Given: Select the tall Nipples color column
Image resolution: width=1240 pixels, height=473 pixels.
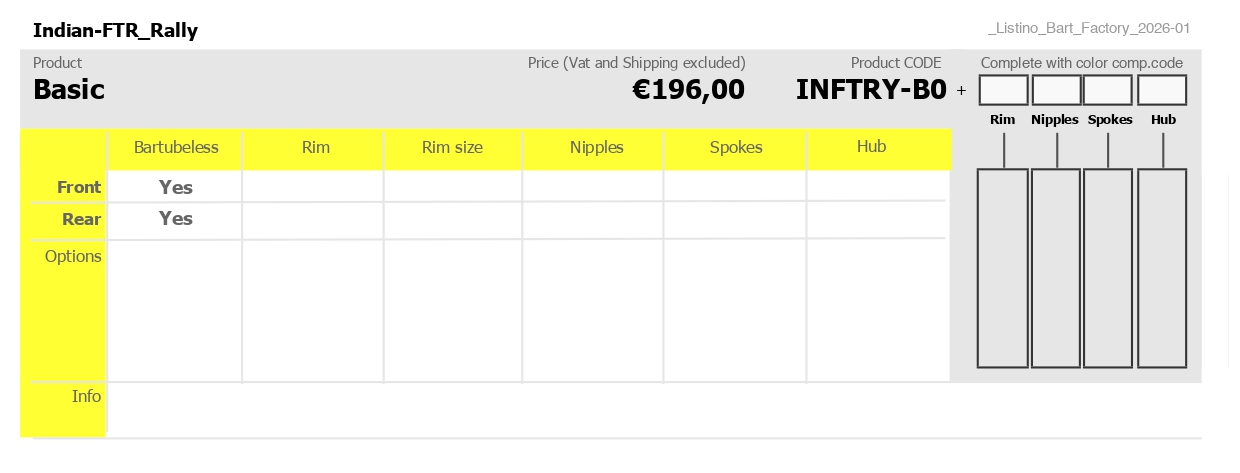Looking at the screenshot, I should [1056, 268].
